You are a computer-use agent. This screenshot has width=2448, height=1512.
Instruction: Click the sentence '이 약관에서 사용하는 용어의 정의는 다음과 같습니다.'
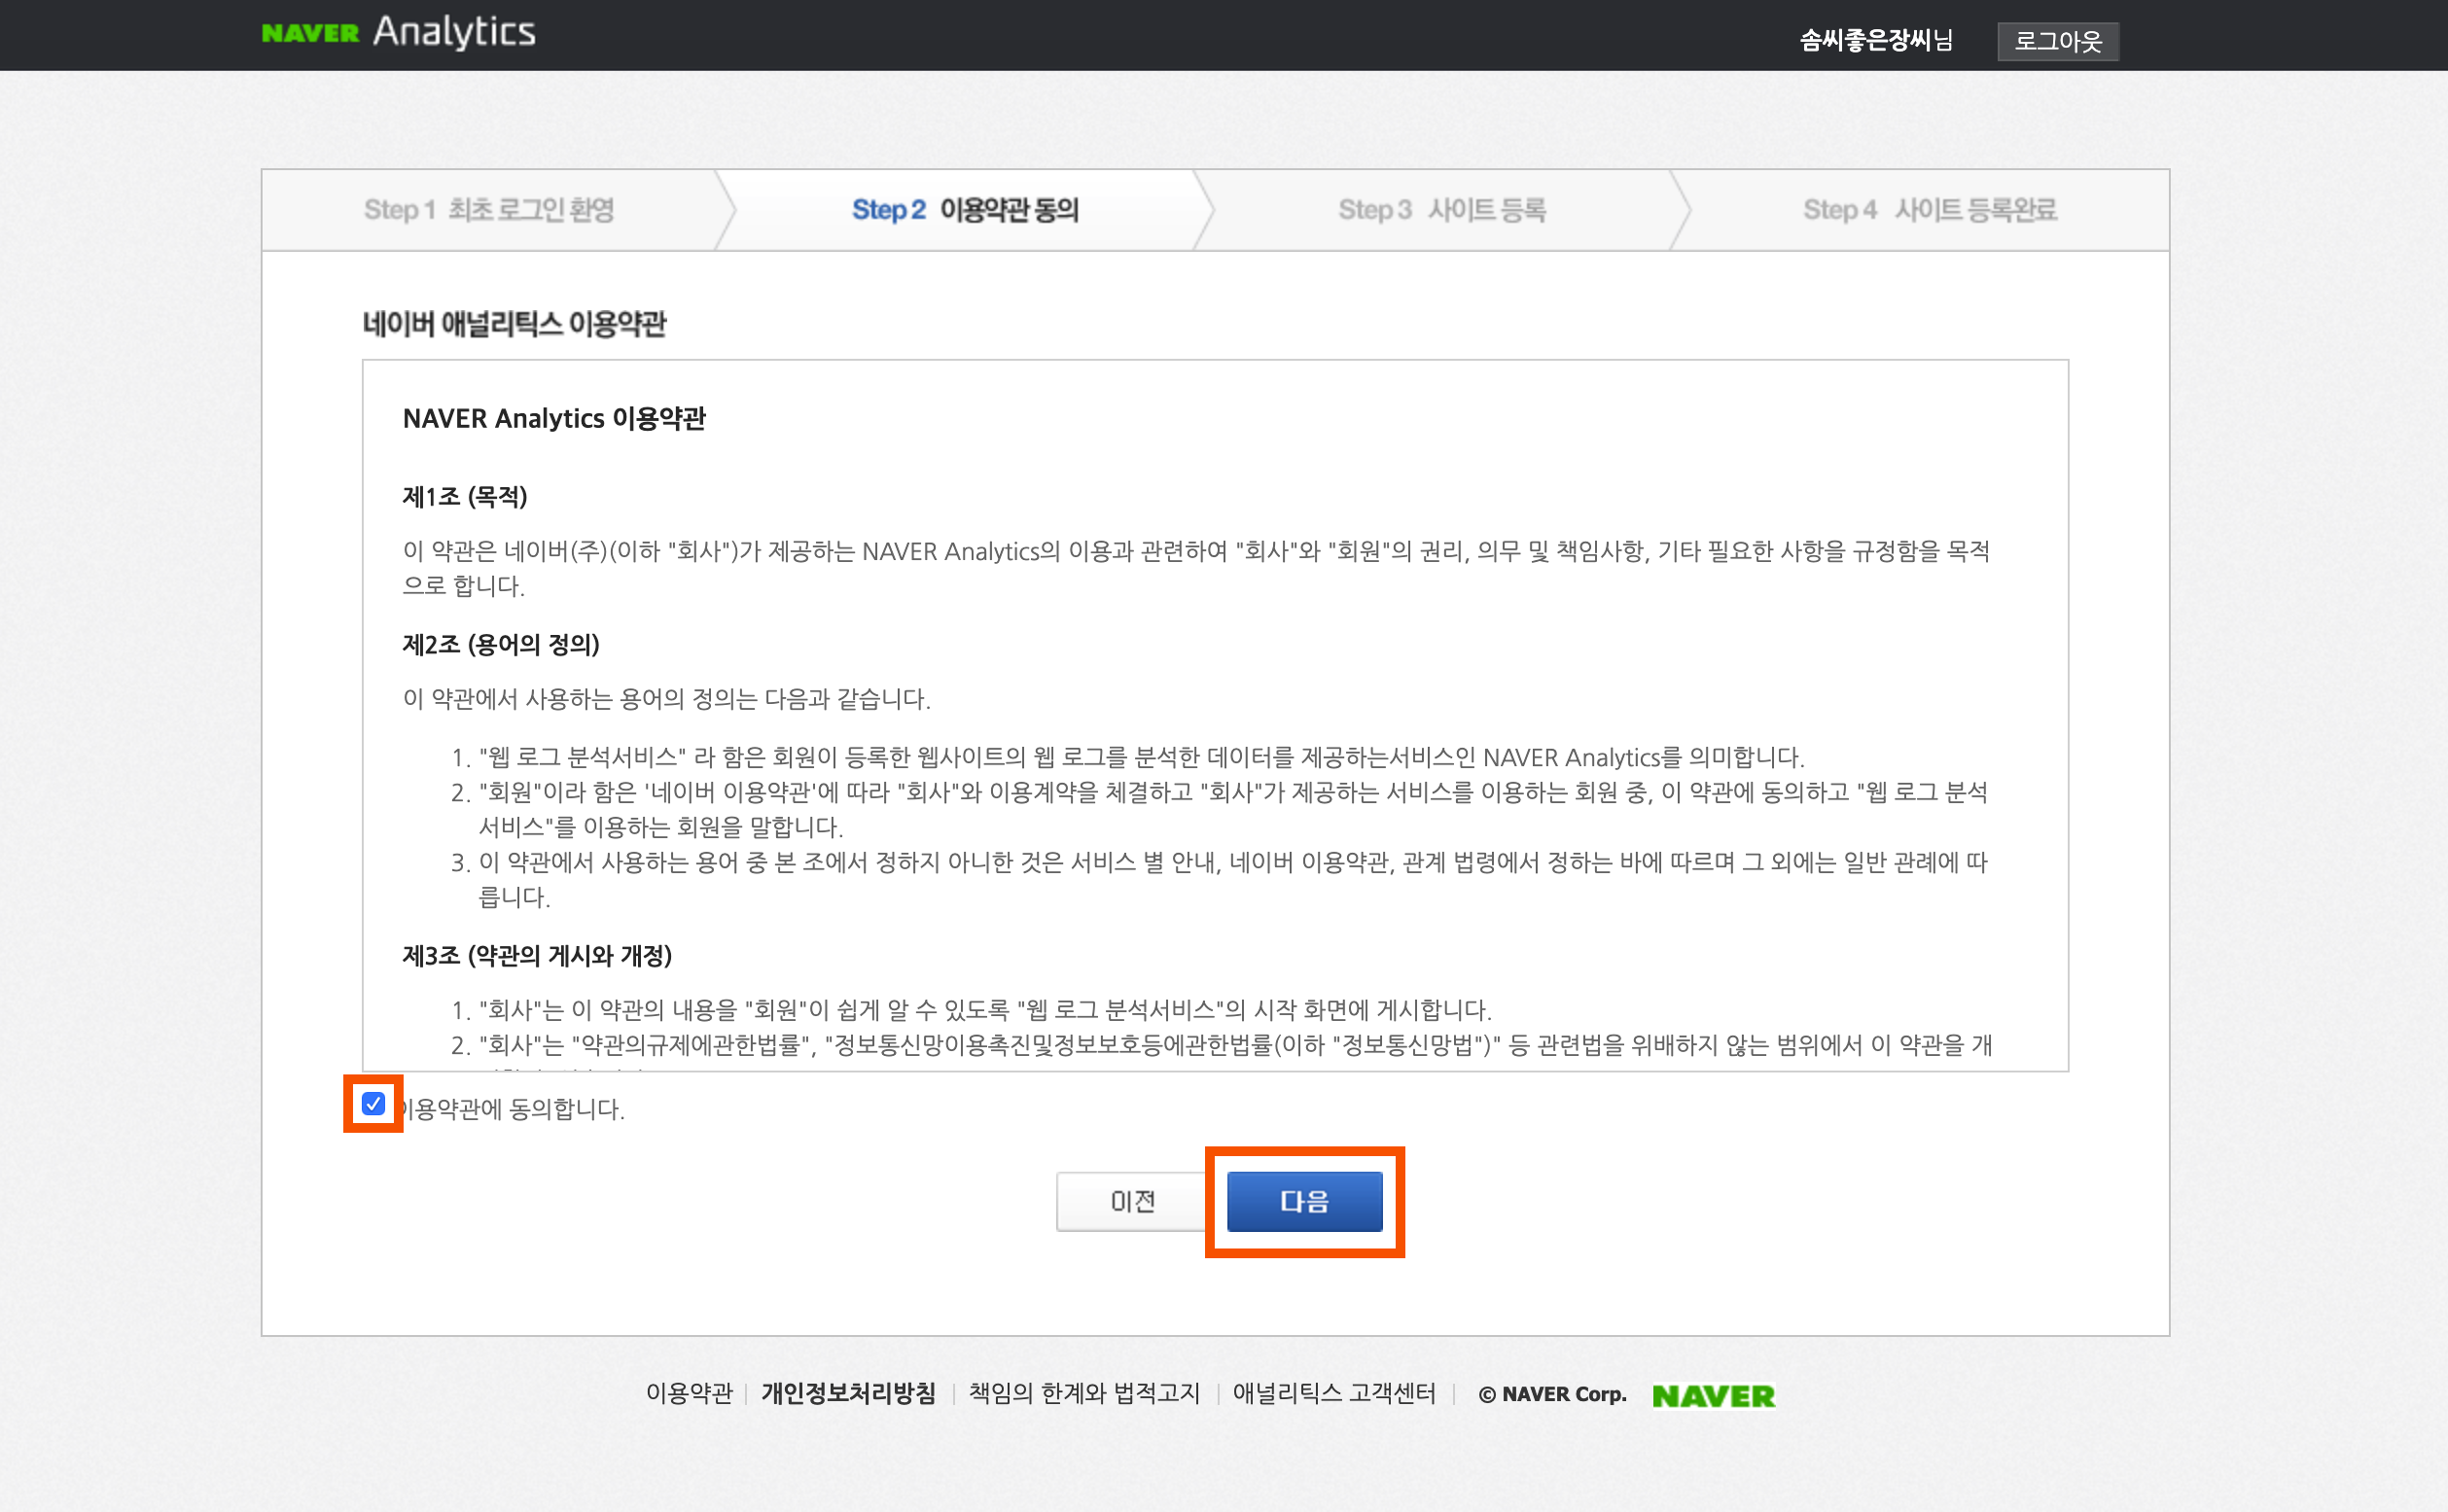666,699
